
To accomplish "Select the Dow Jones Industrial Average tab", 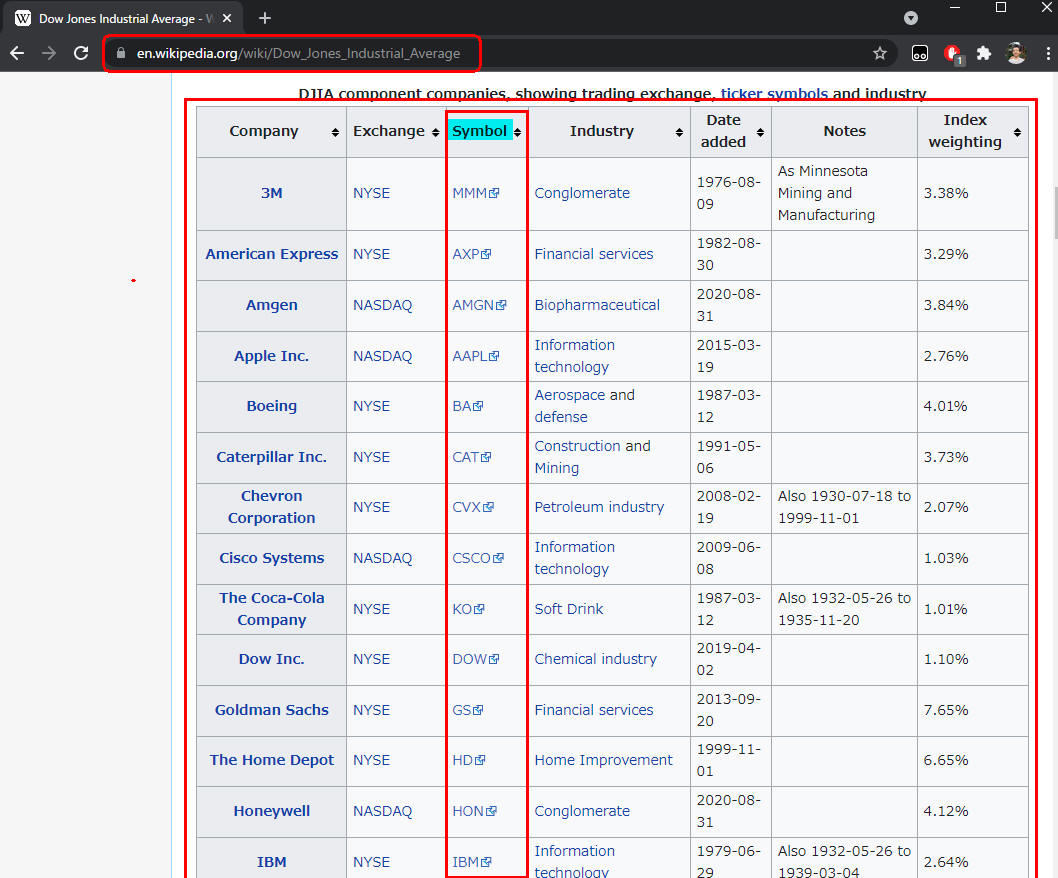I will tap(123, 18).
